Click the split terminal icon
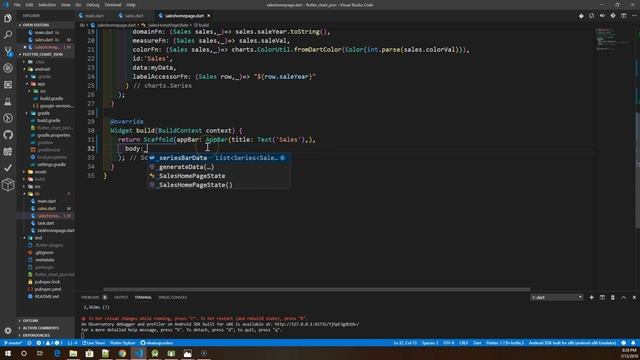Image resolution: width=640 pixels, height=360 pixels. tap(602, 298)
